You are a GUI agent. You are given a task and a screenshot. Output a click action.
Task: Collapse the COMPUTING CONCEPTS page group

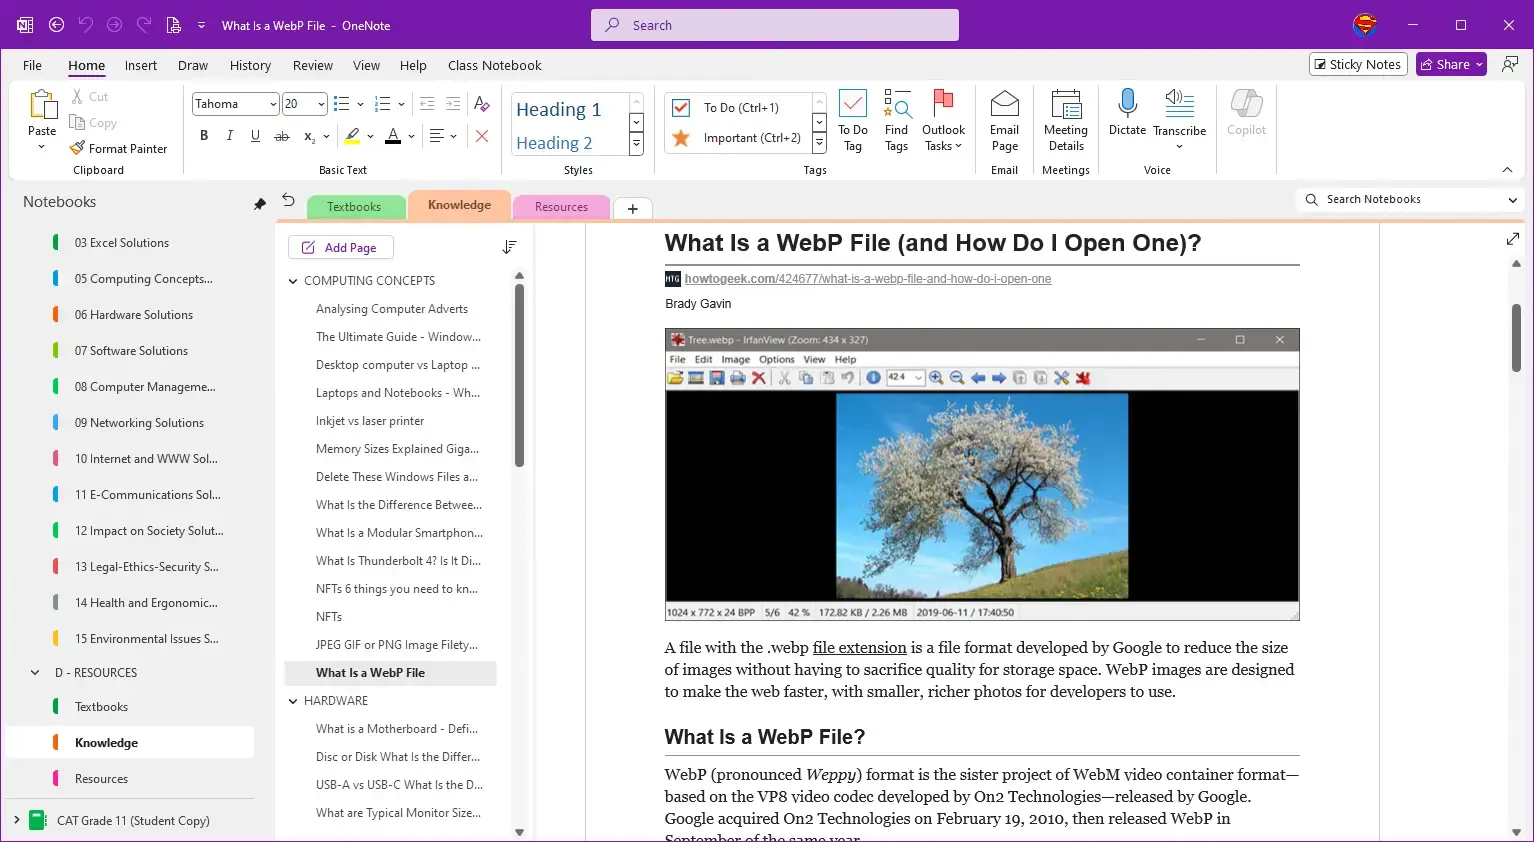293,281
